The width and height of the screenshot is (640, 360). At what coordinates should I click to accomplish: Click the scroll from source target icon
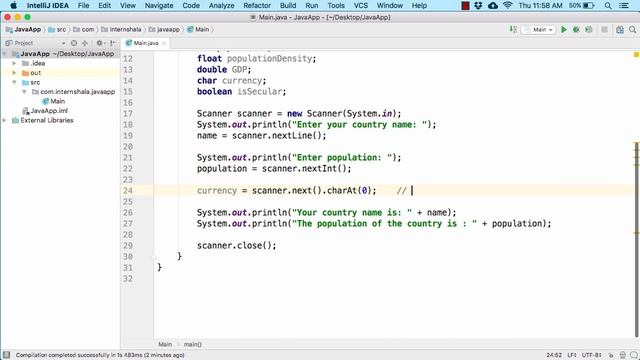[74, 43]
